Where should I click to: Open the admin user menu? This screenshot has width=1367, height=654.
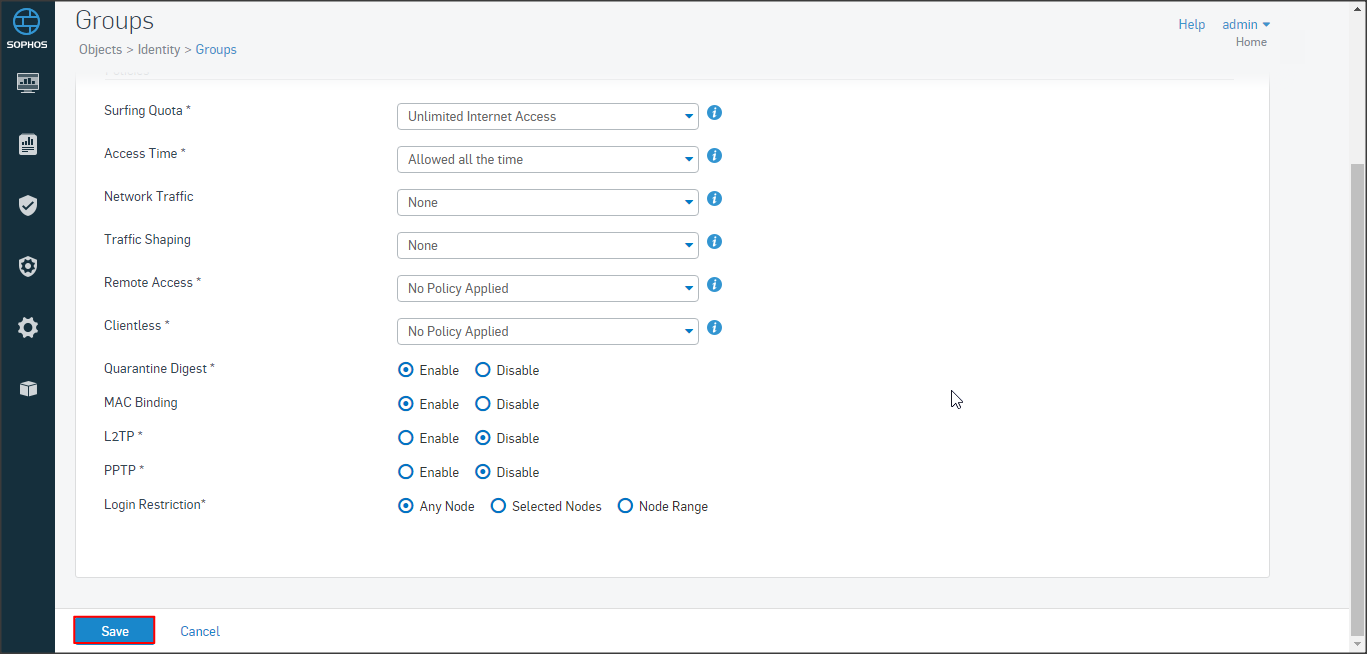tap(1246, 24)
